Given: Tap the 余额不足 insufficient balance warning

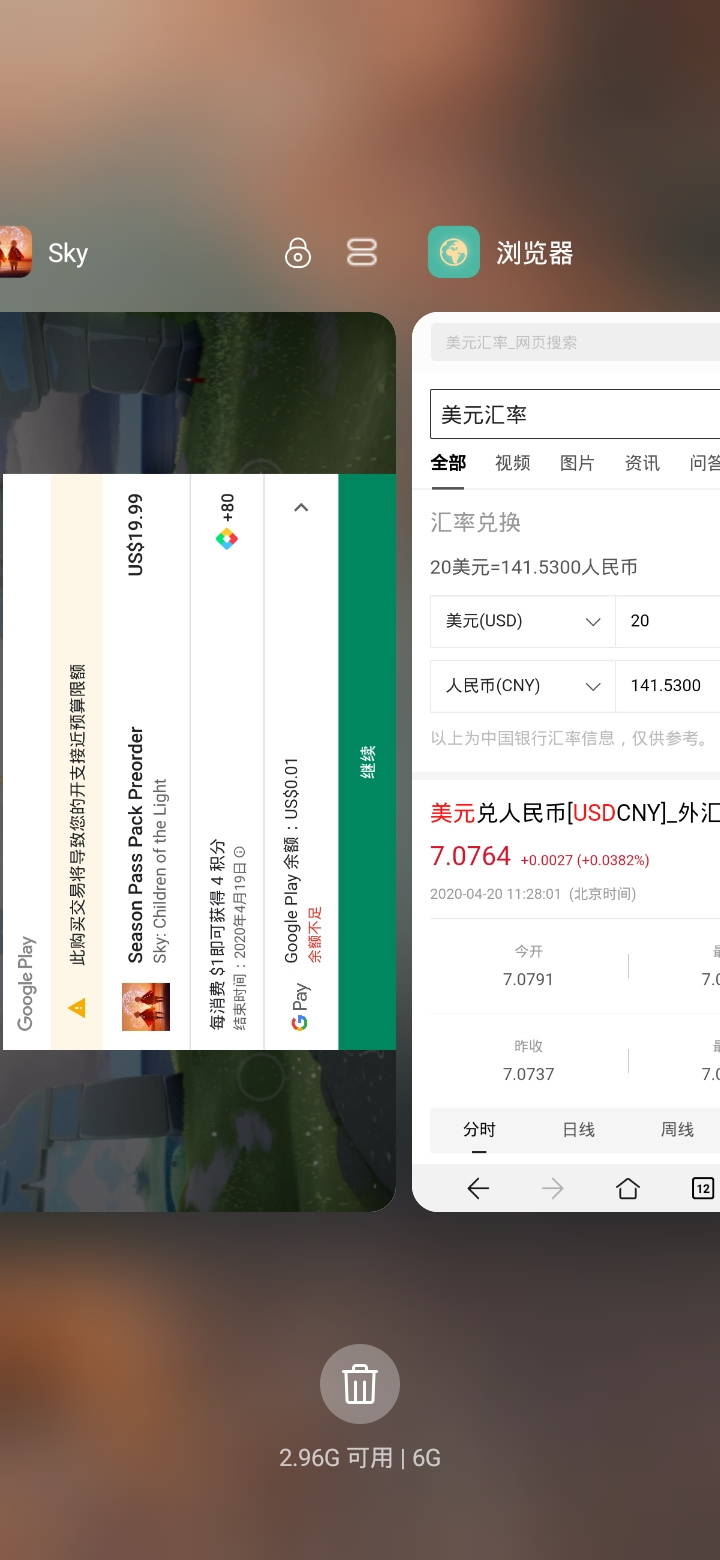Looking at the screenshot, I should [x=315, y=934].
